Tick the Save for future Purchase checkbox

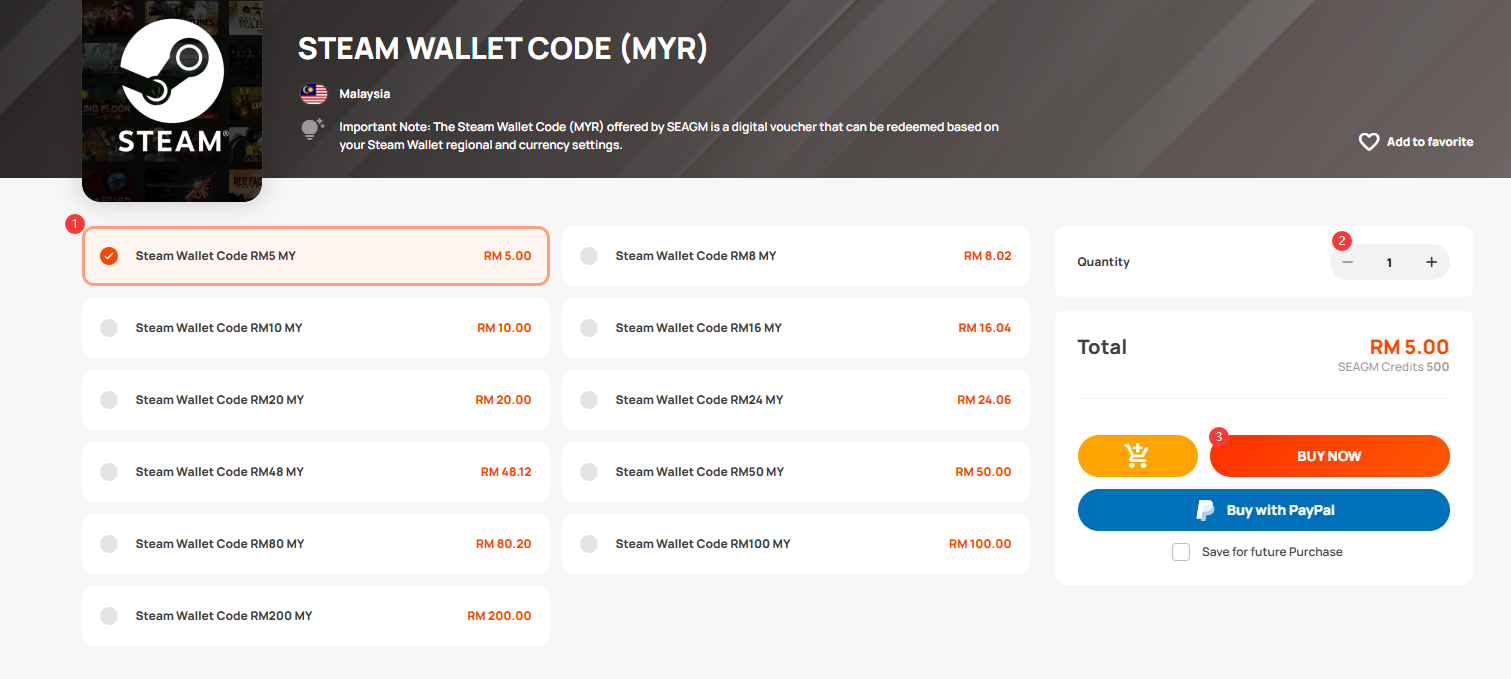1181,552
